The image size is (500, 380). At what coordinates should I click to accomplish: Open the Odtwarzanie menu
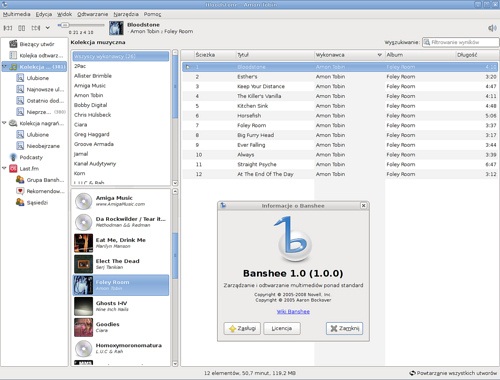coord(93,14)
